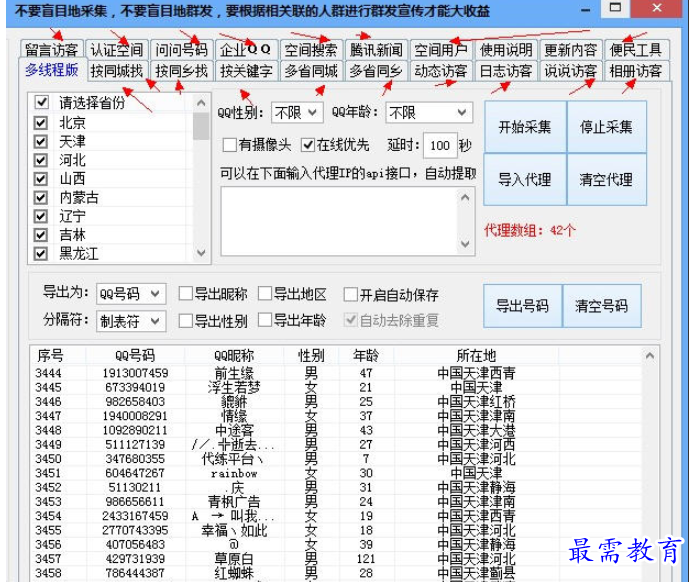Click the 导出号码 button
This screenshot has width=690, height=582.
[523, 306]
